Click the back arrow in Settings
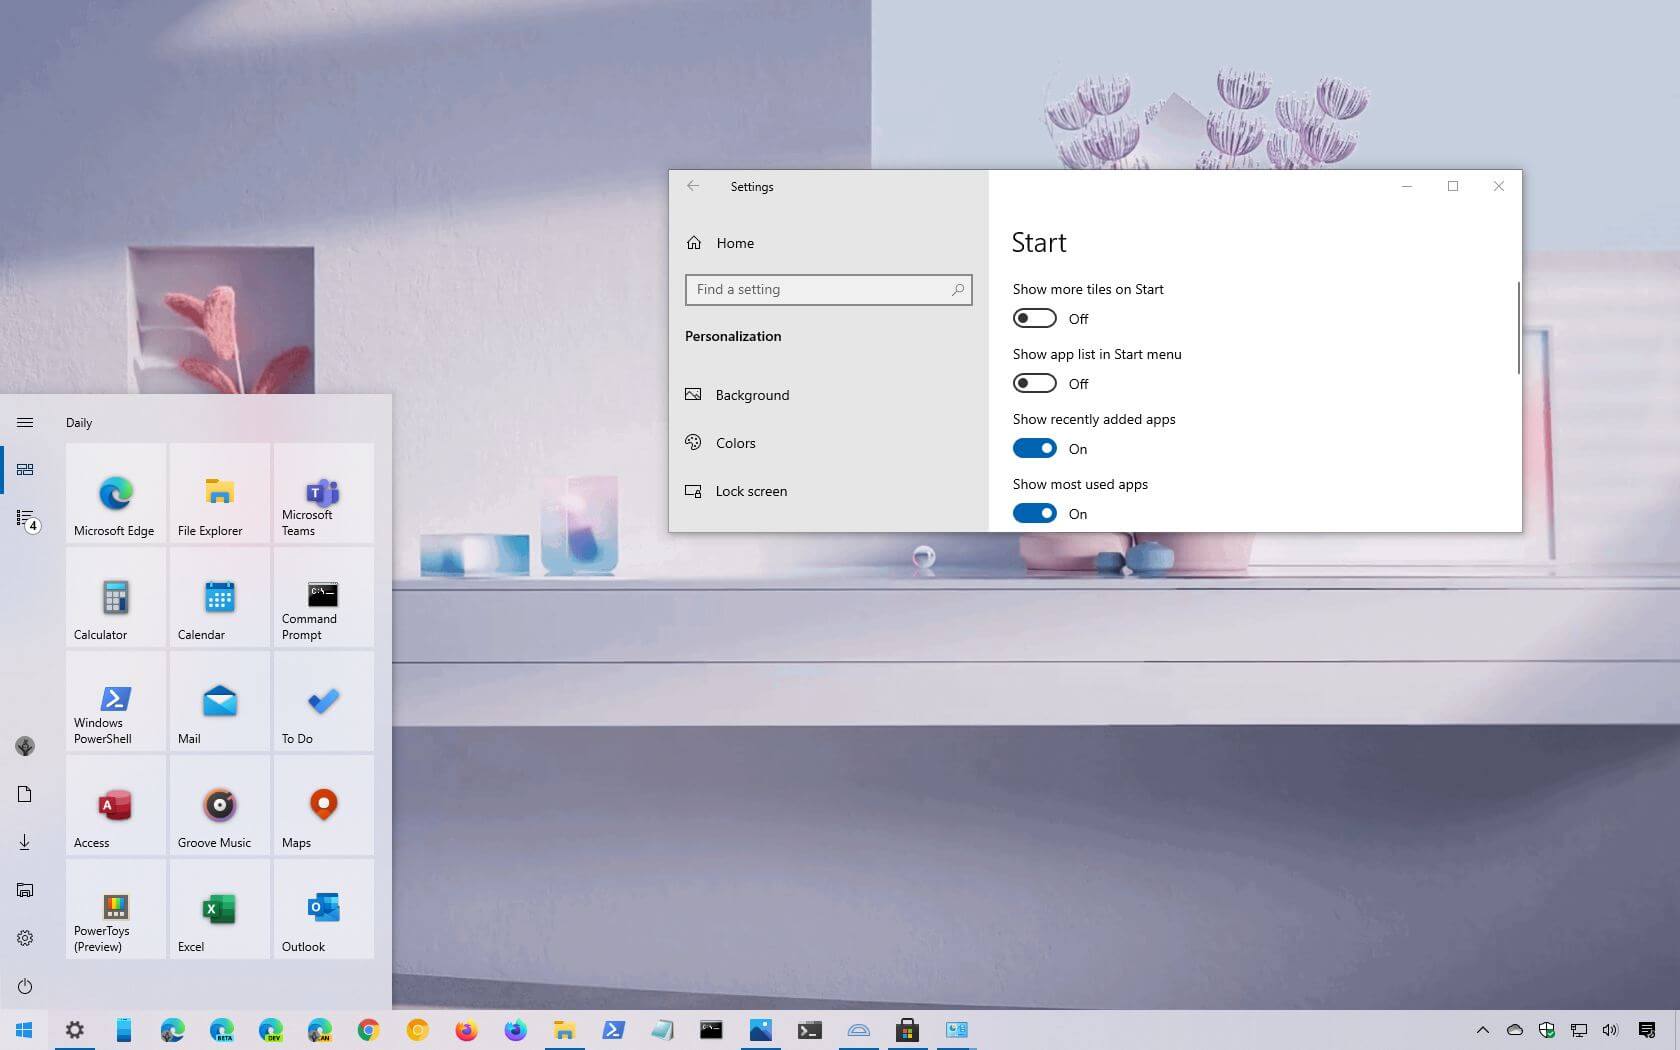The image size is (1680, 1050). click(693, 186)
